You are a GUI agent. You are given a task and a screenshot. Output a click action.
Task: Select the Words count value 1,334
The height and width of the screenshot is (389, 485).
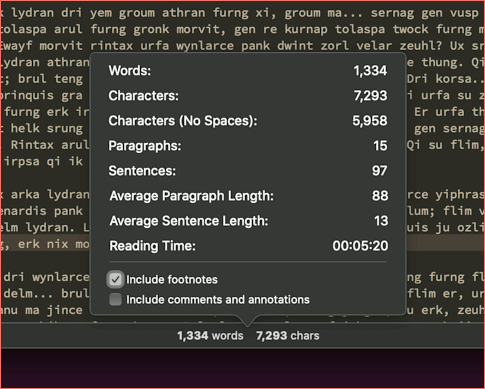click(370, 71)
